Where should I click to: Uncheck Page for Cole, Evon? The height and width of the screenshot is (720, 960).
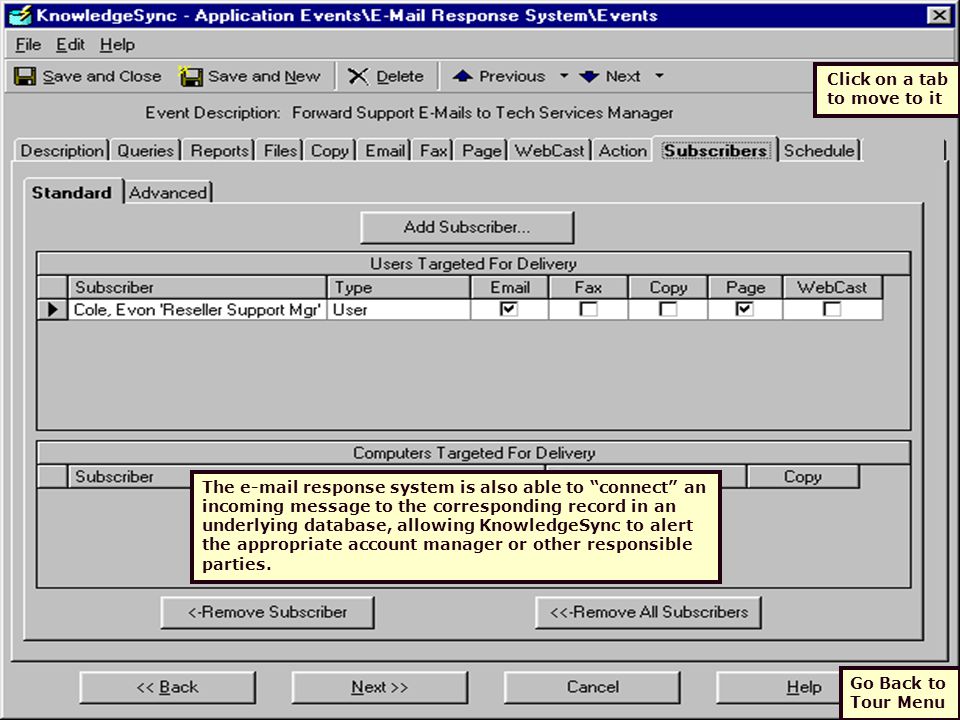[744, 309]
